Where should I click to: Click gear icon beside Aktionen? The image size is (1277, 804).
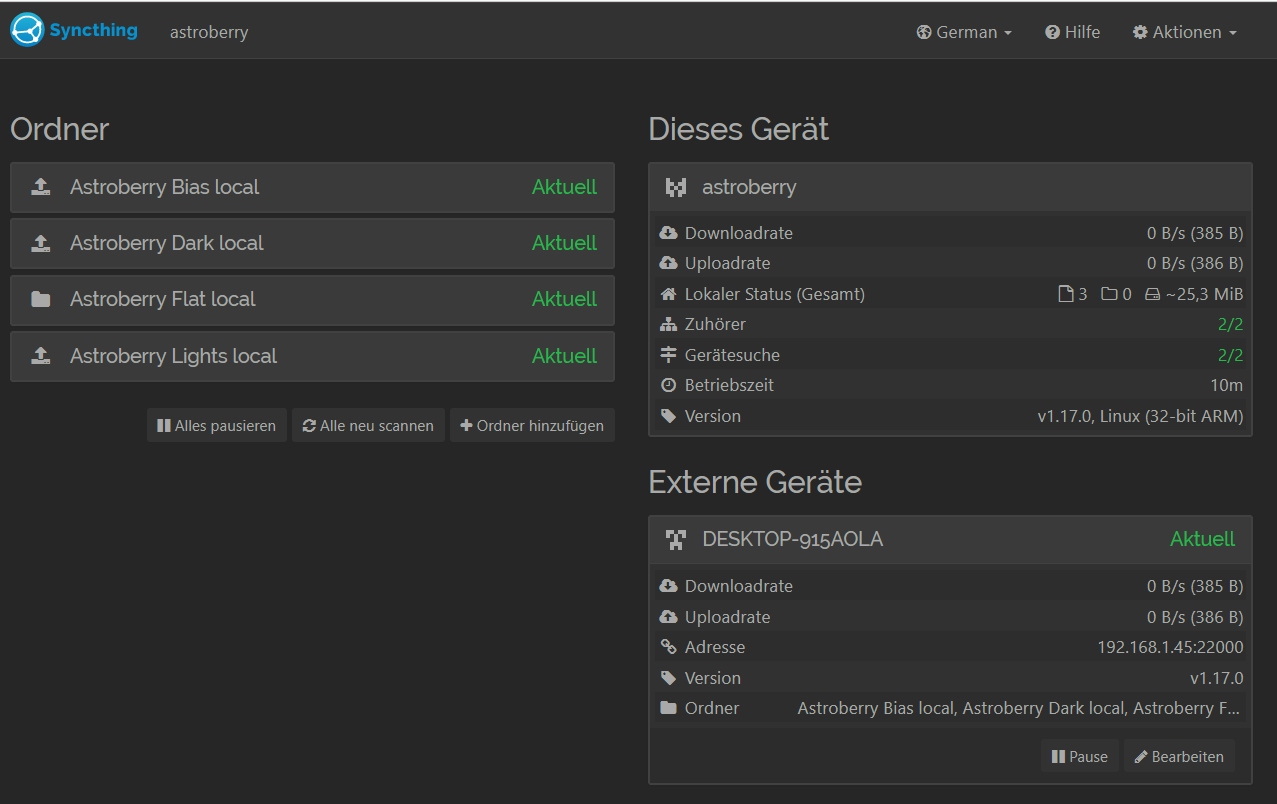click(x=1140, y=32)
